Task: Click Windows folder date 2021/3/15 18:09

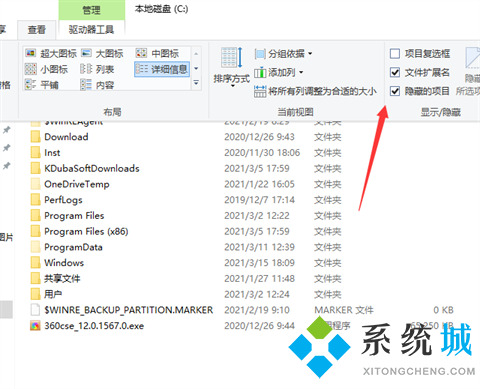Action: pos(259,263)
